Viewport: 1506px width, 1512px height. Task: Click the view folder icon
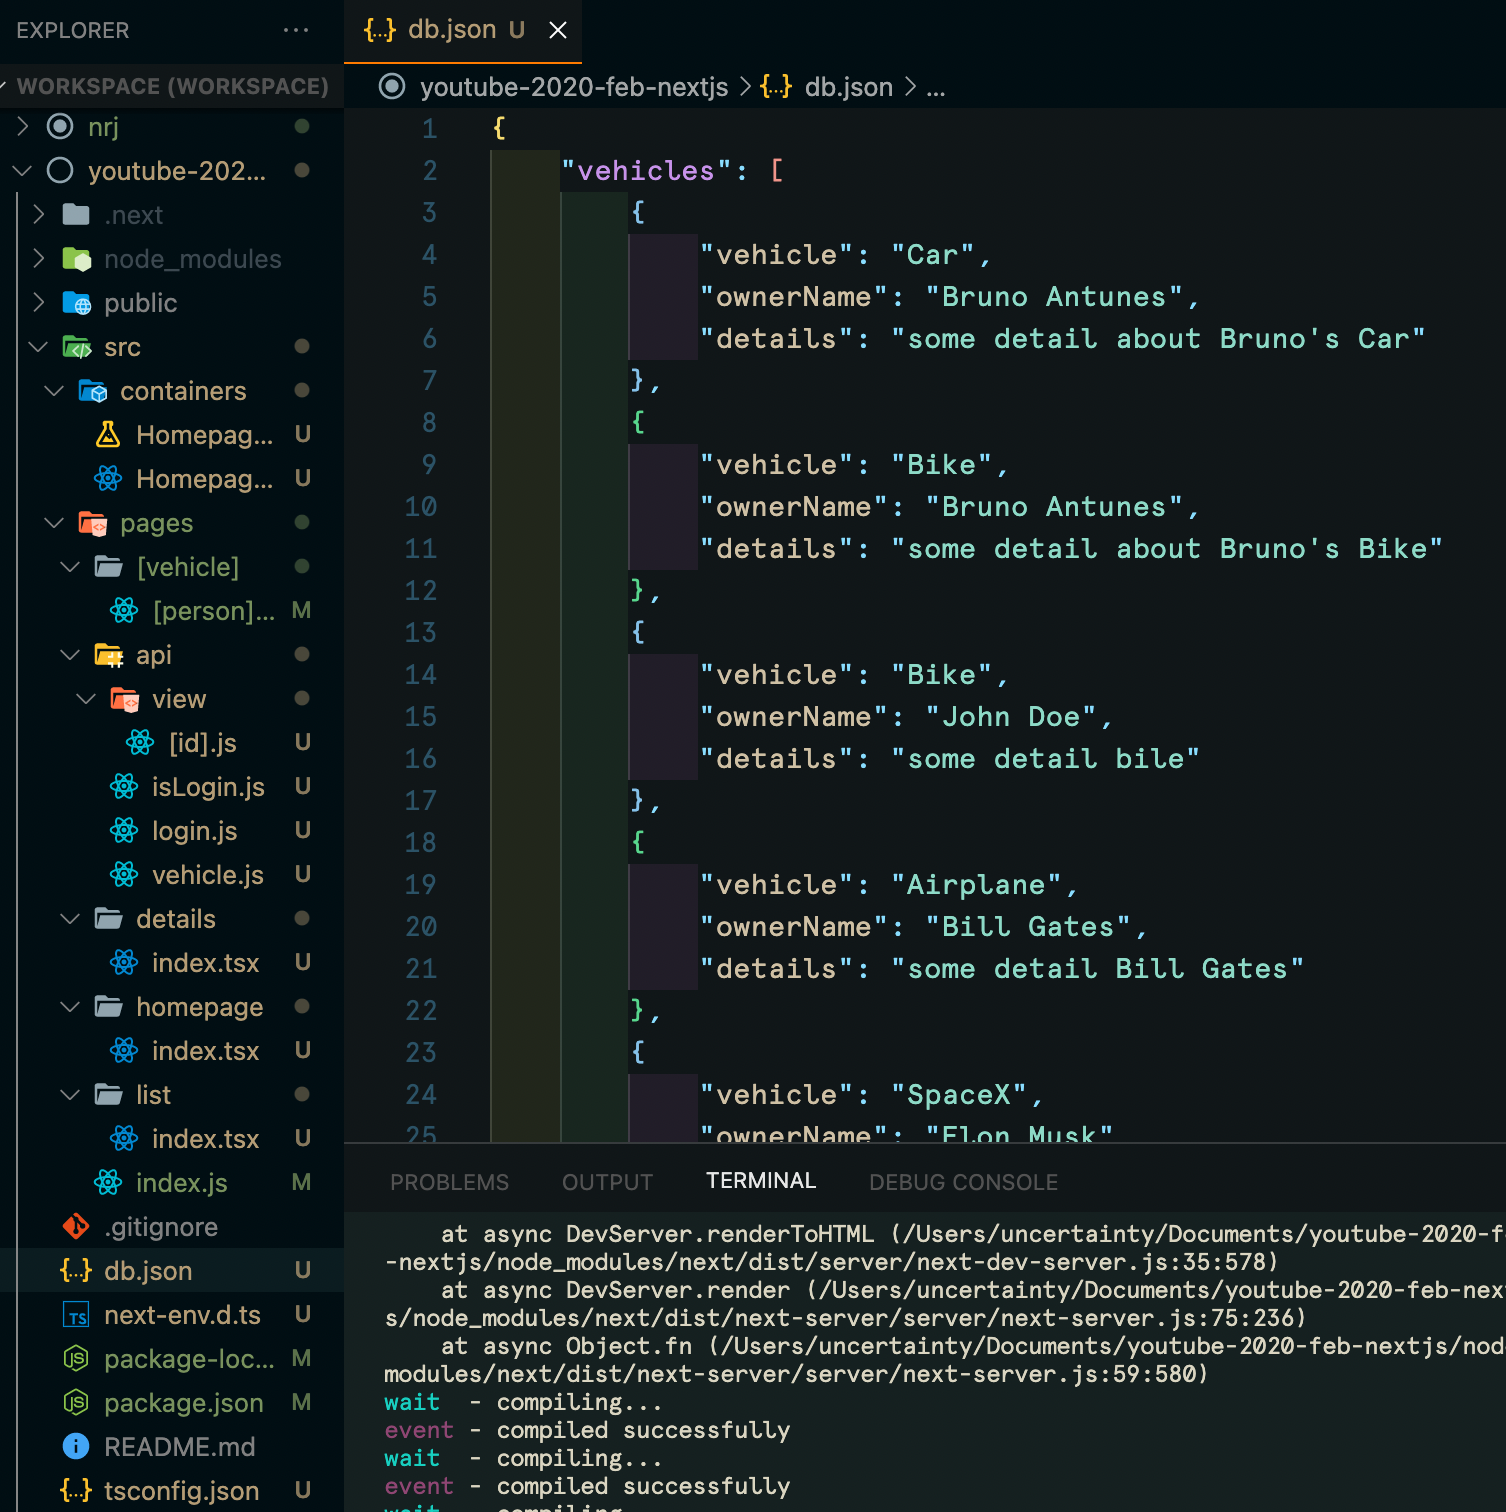click(124, 698)
